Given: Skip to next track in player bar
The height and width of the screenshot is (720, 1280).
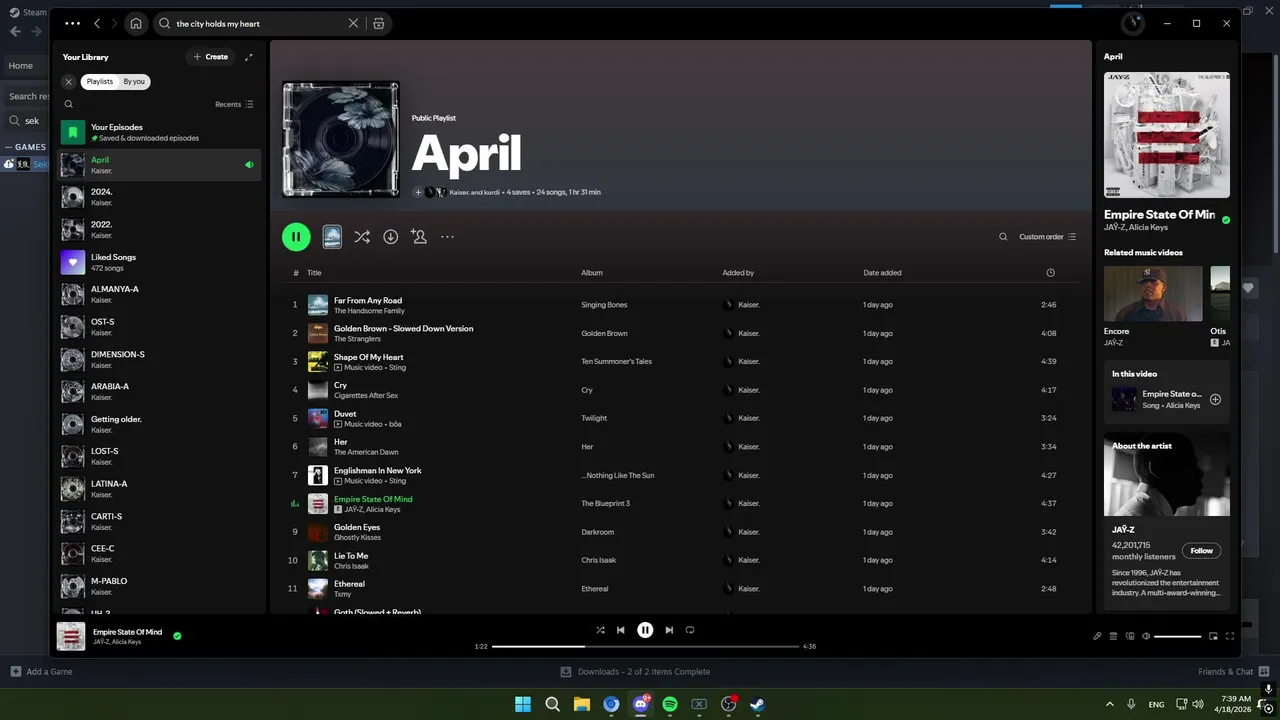Looking at the screenshot, I should pyautogui.click(x=669, y=630).
